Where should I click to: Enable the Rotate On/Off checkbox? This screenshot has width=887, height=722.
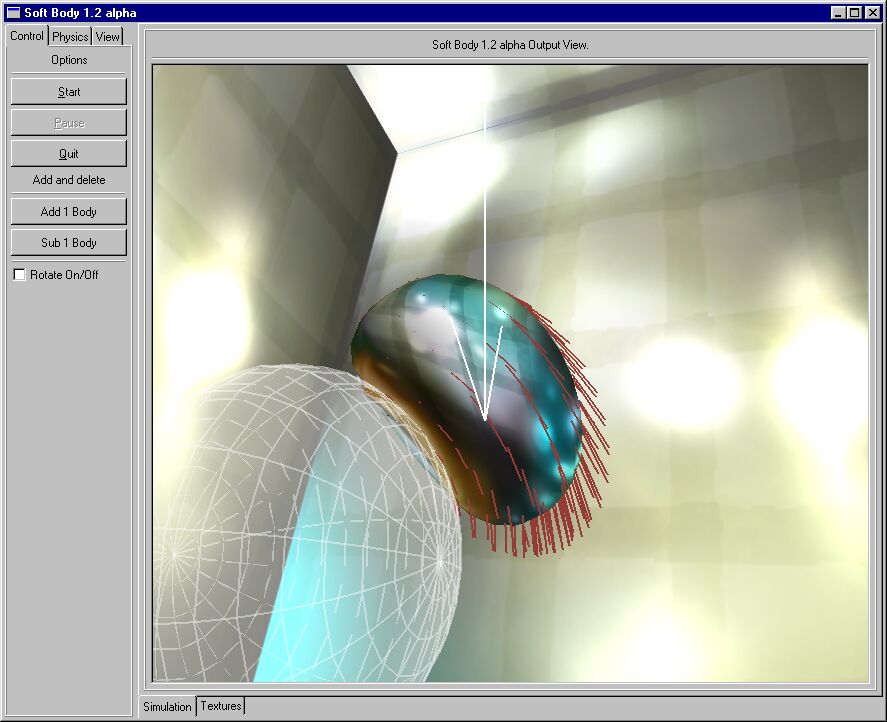[x=20, y=274]
